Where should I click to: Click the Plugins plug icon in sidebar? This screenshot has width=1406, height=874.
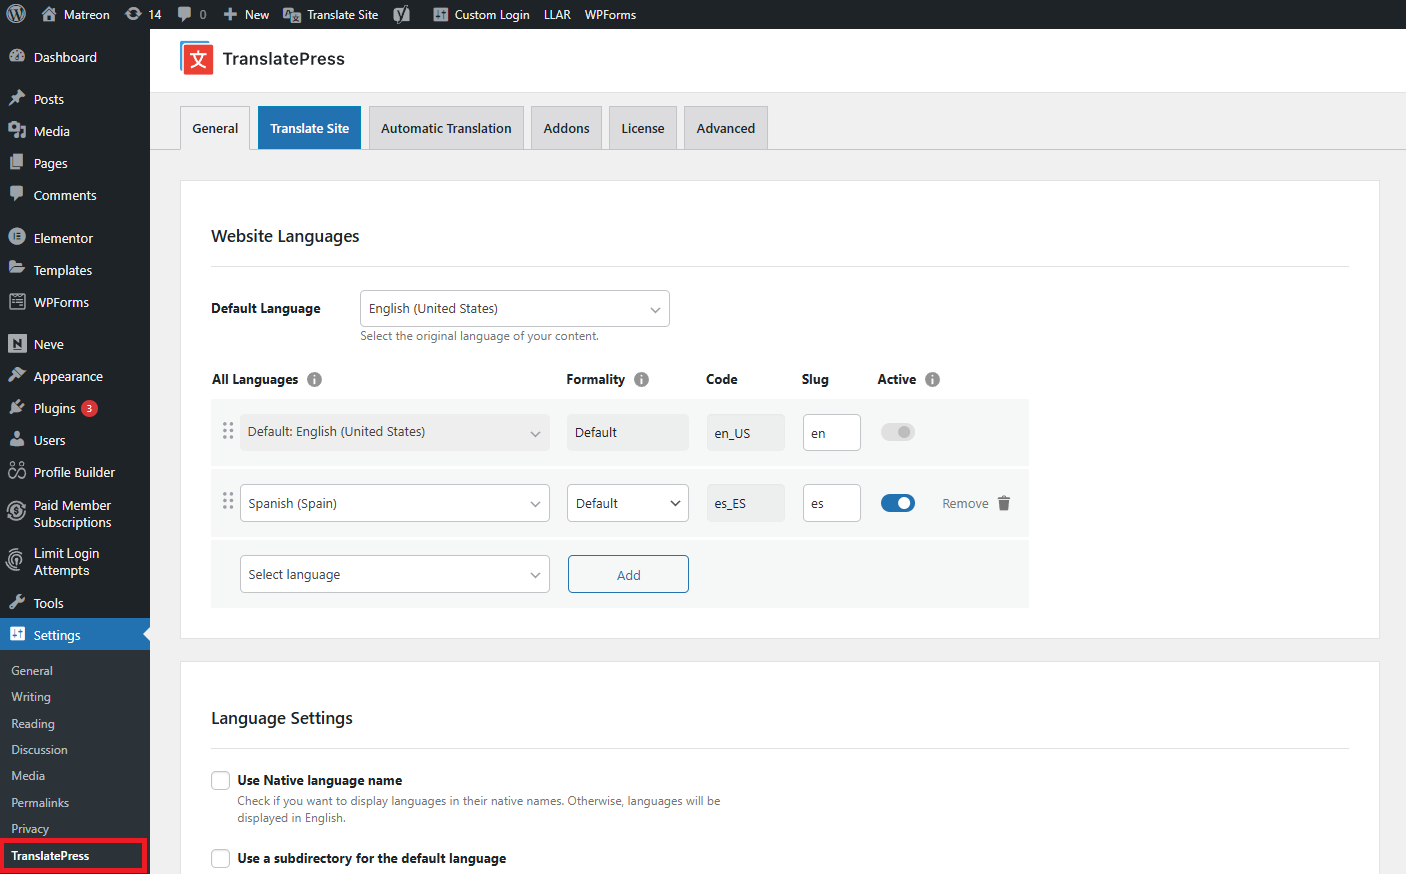[17, 407]
